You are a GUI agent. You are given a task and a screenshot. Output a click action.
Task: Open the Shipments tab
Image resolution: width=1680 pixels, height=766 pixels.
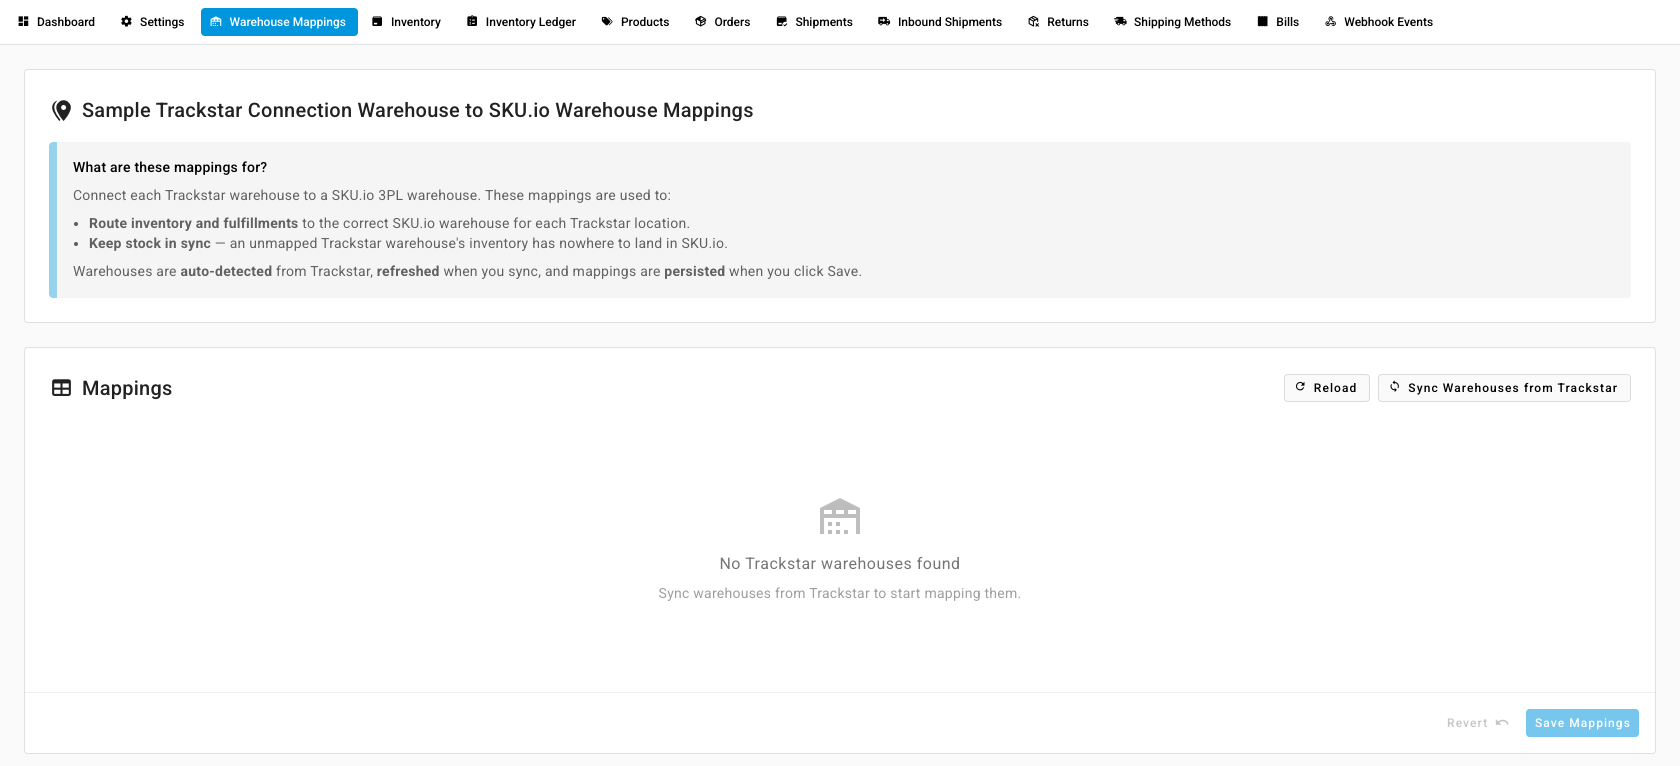click(814, 22)
